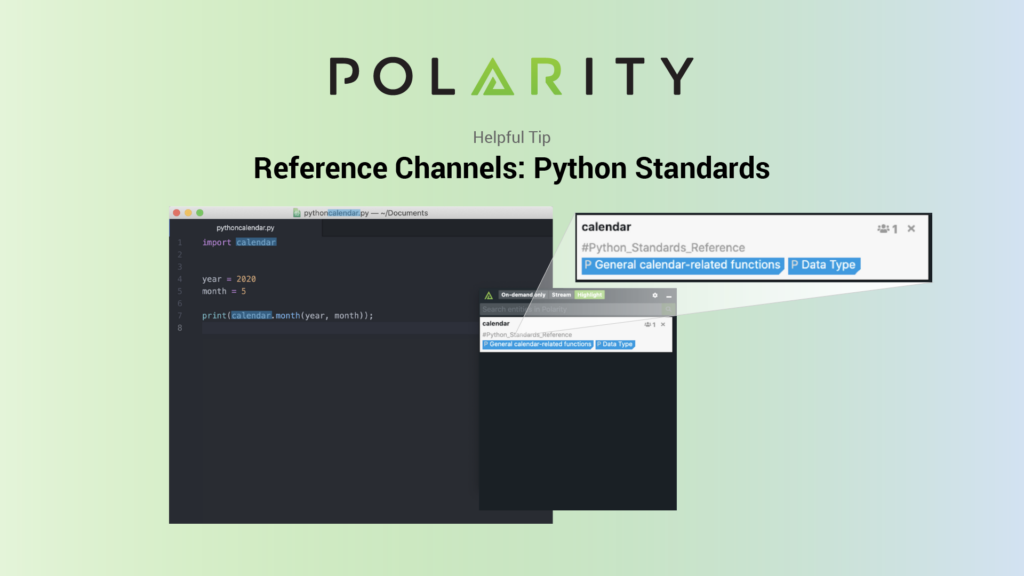Click the Polarity triangle logo icon

[x=488, y=294]
